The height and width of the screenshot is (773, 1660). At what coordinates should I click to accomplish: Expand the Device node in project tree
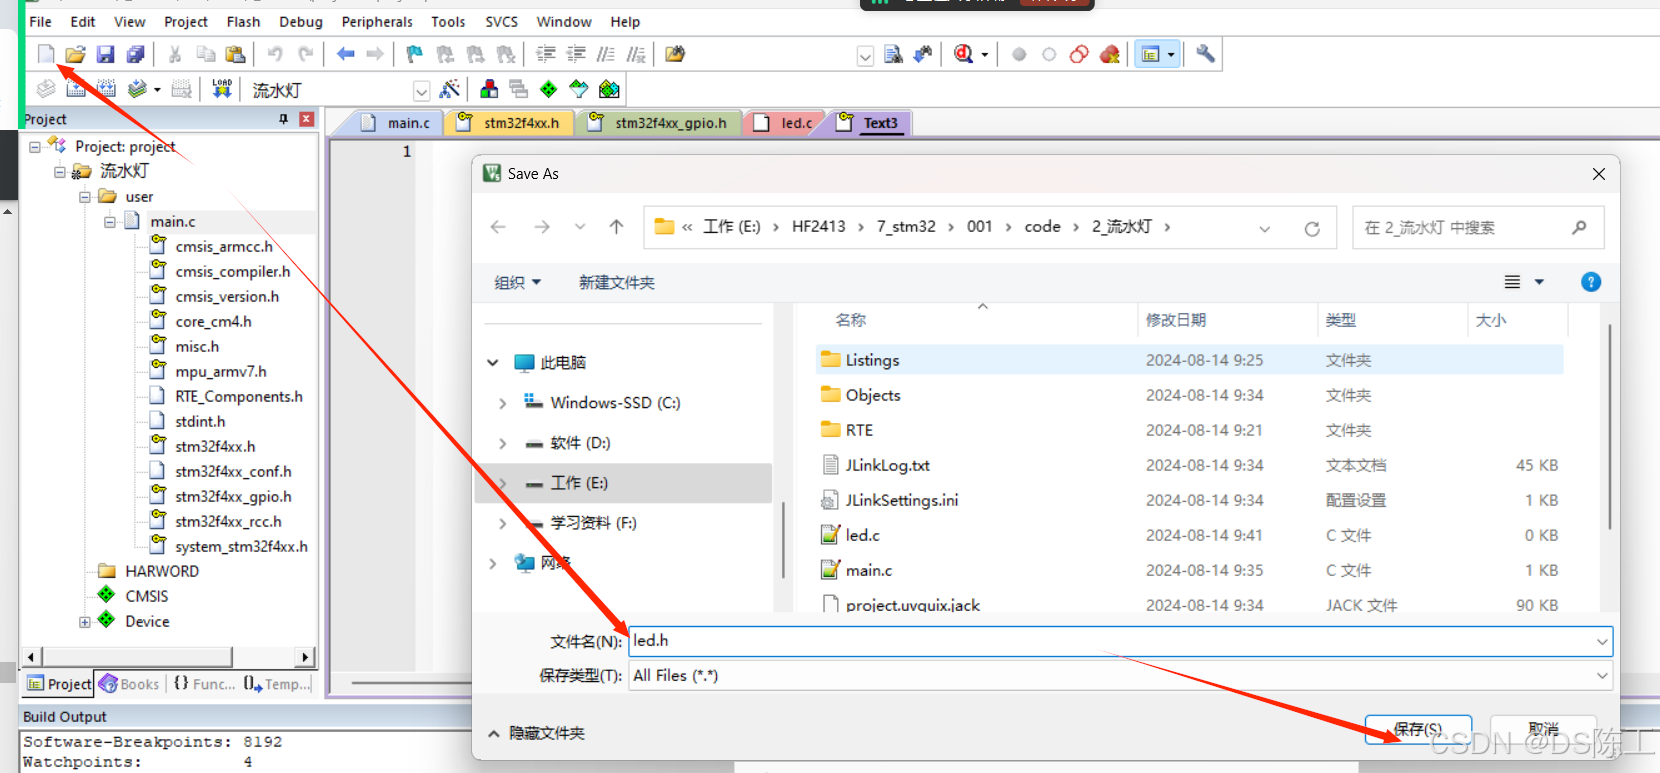[85, 622]
